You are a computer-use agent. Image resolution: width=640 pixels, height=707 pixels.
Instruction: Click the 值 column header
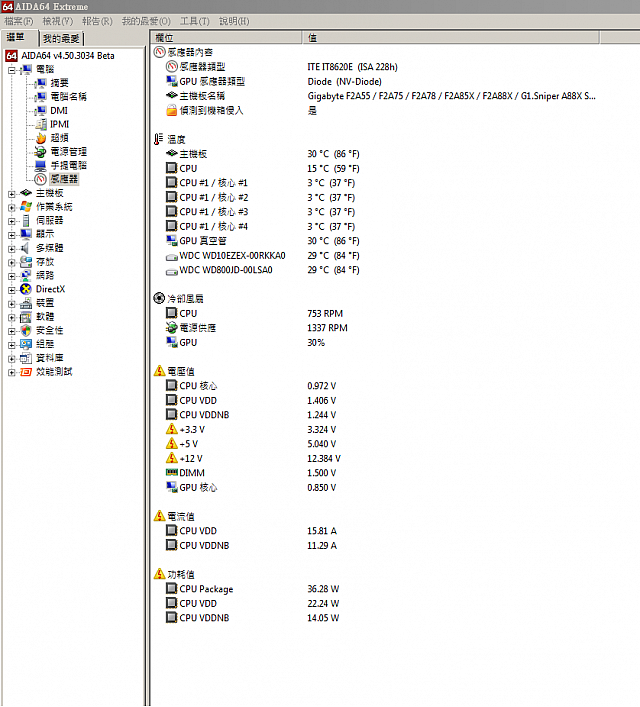[x=451, y=38]
